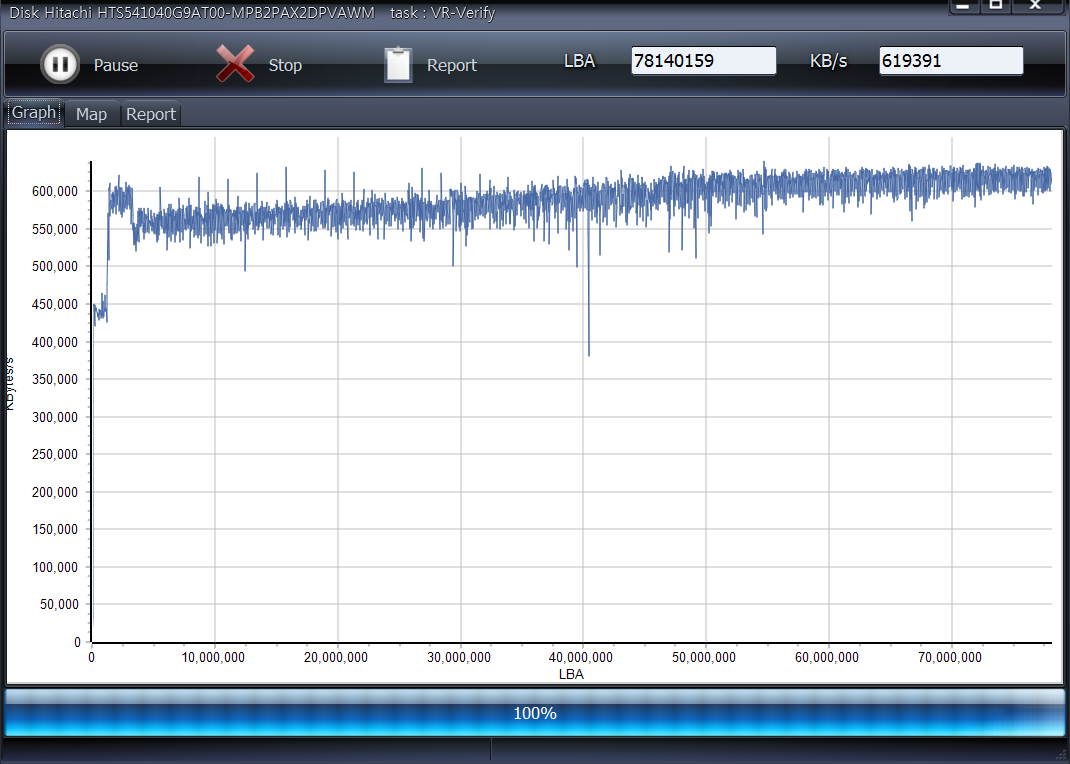Click the round Pause icon
Screen dimensions: 1070x764
59,65
